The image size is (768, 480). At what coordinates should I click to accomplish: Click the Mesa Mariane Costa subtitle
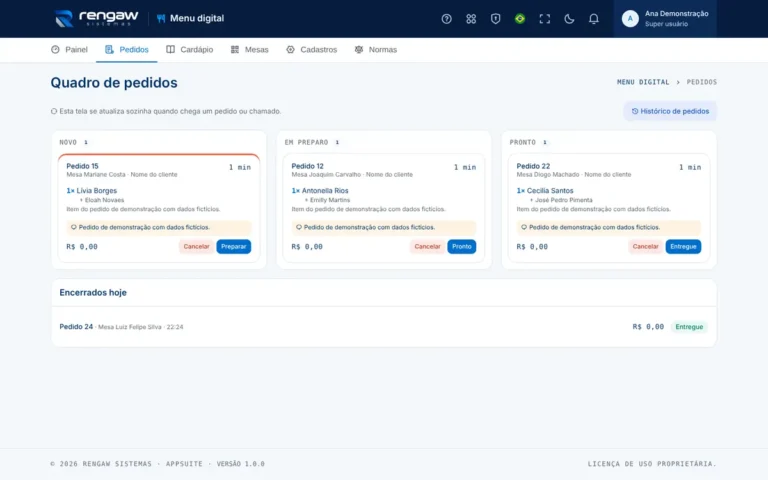pyautogui.click(x=122, y=174)
